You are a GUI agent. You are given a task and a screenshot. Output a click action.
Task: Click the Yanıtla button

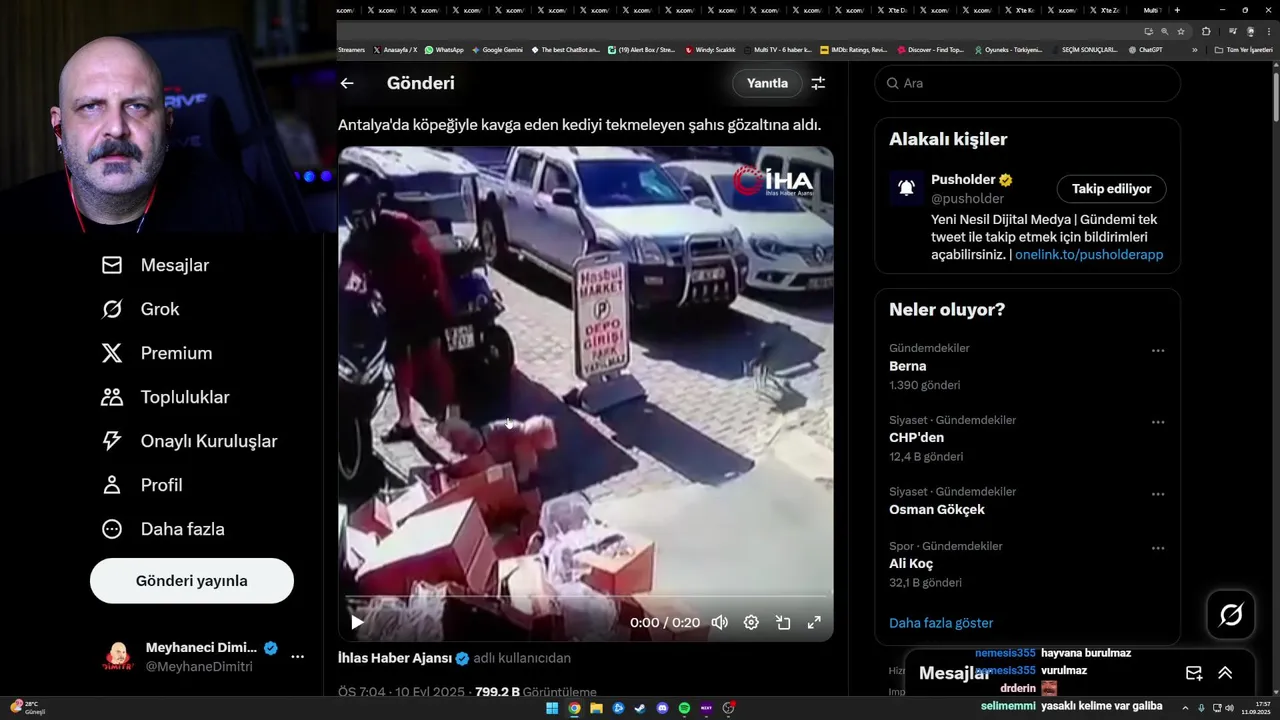pos(767,83)
